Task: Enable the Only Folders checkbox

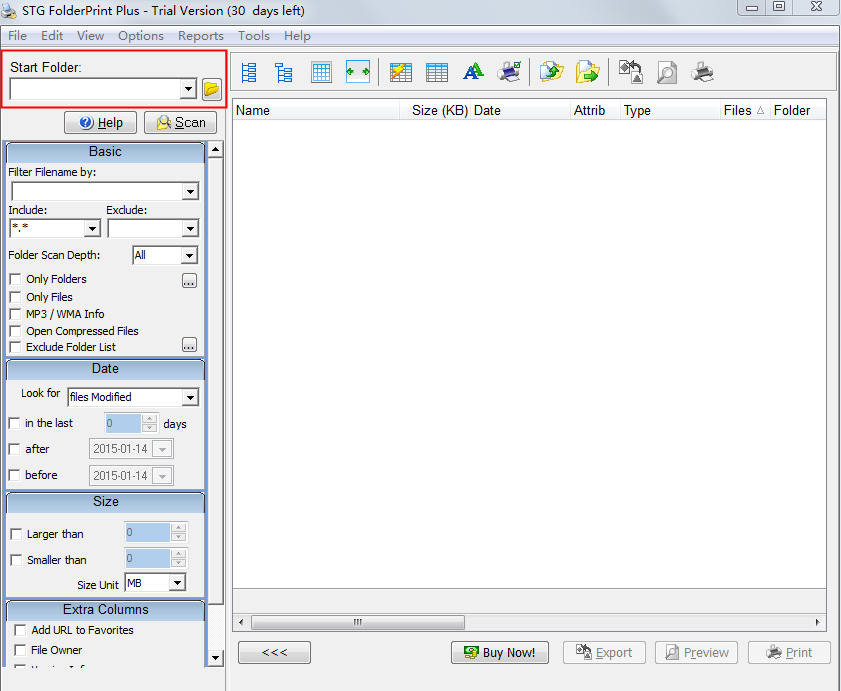Action: (16, 279)
